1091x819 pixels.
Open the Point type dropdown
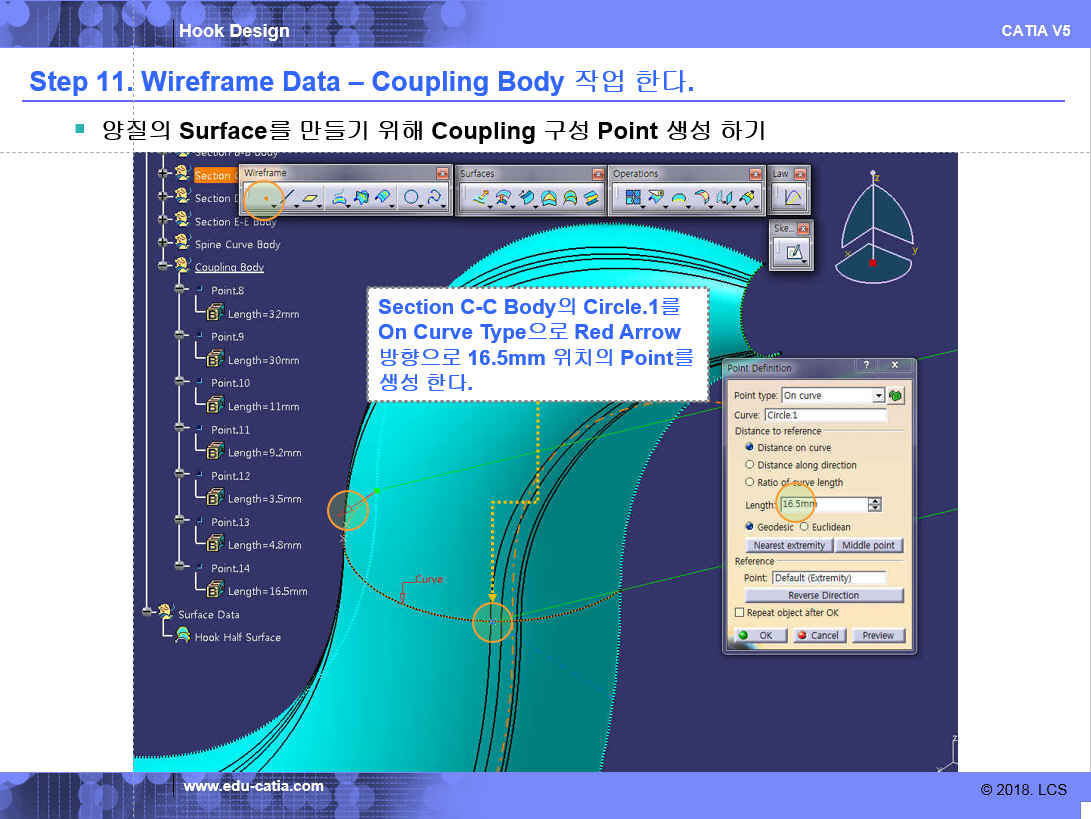(x=879, y=396)
